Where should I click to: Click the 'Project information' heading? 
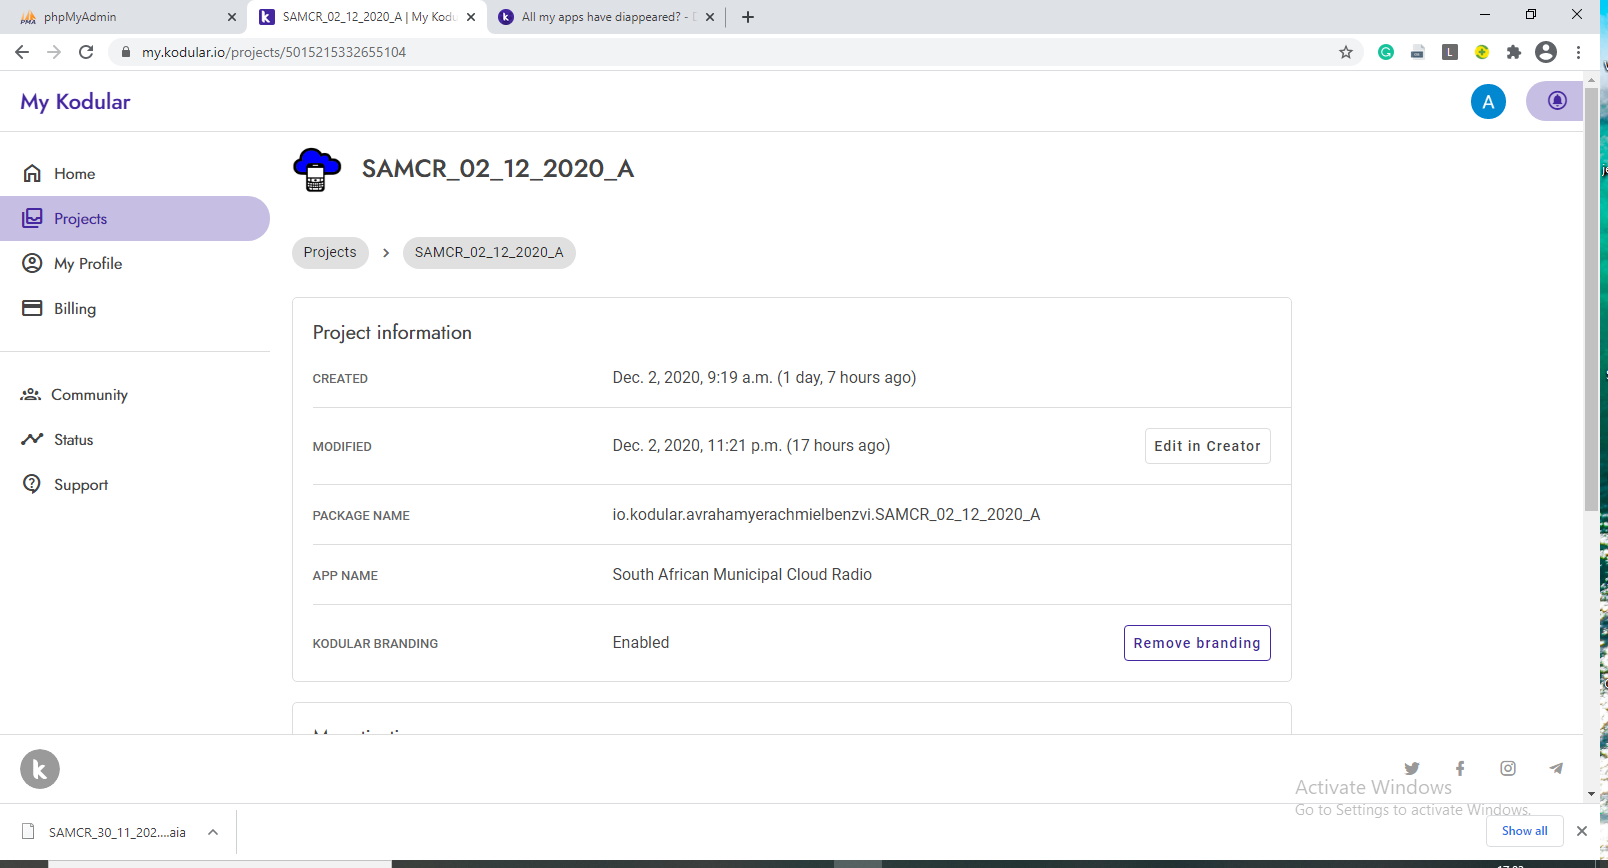[x=392, y=332]
